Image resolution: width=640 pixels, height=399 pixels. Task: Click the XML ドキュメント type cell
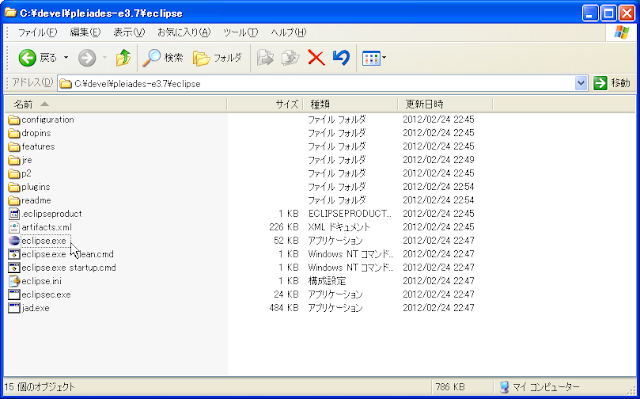pos(339,227)
